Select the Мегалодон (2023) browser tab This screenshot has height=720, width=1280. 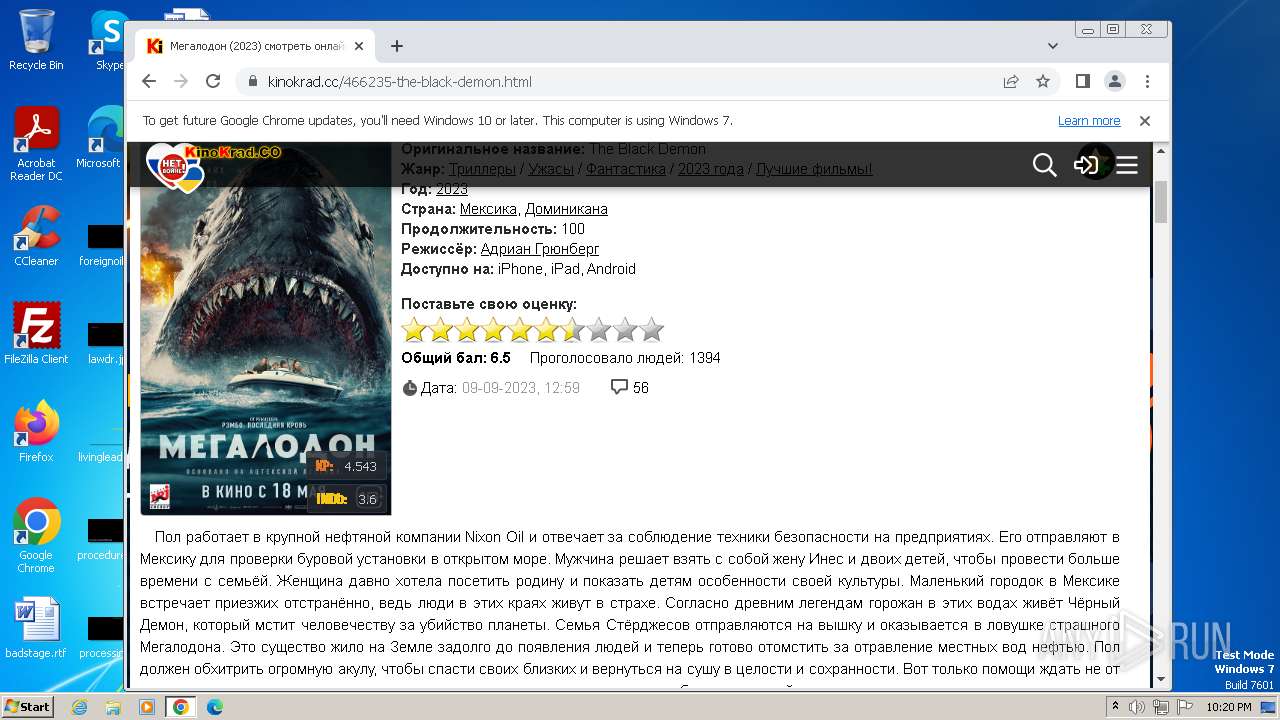click(x=255, y=46)
